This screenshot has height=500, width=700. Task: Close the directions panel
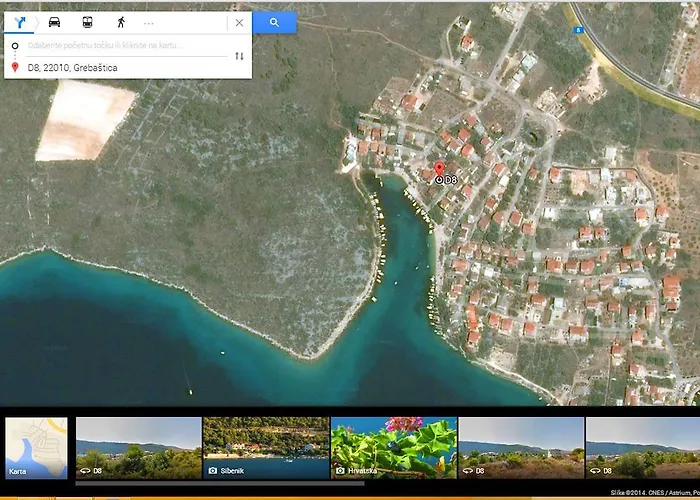click(239, 22)
